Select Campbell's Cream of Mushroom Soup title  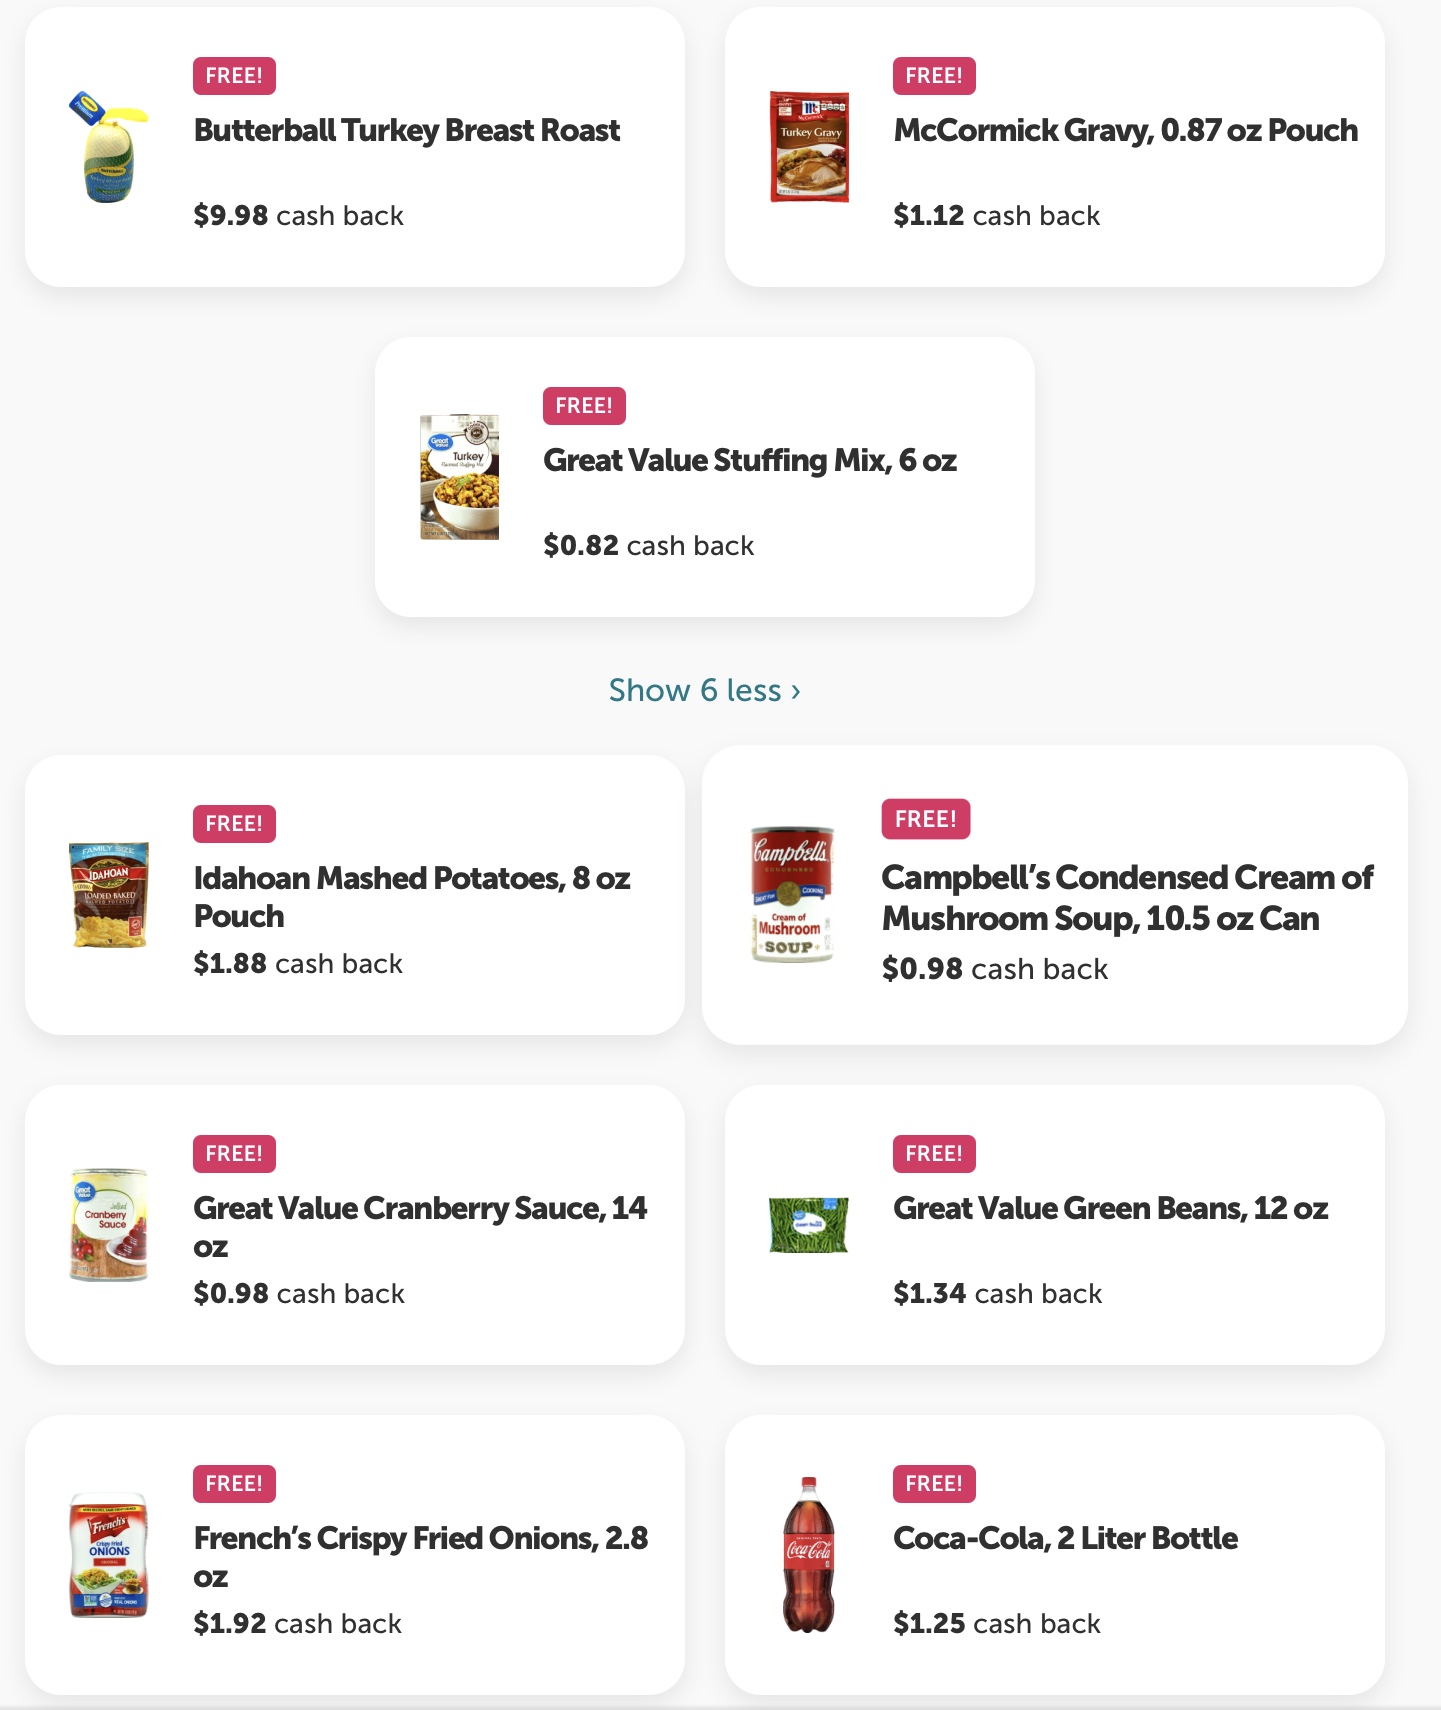click(x=1128, y=898)
